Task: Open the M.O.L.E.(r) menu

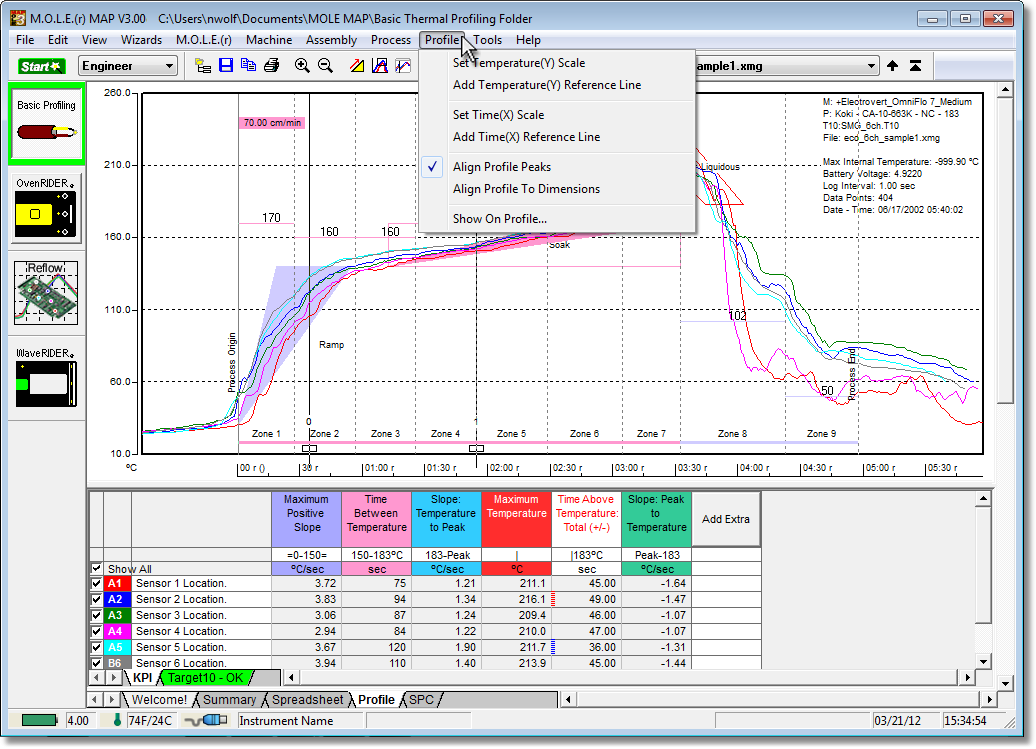Action: pyautogui.click(x=204, y=40)
